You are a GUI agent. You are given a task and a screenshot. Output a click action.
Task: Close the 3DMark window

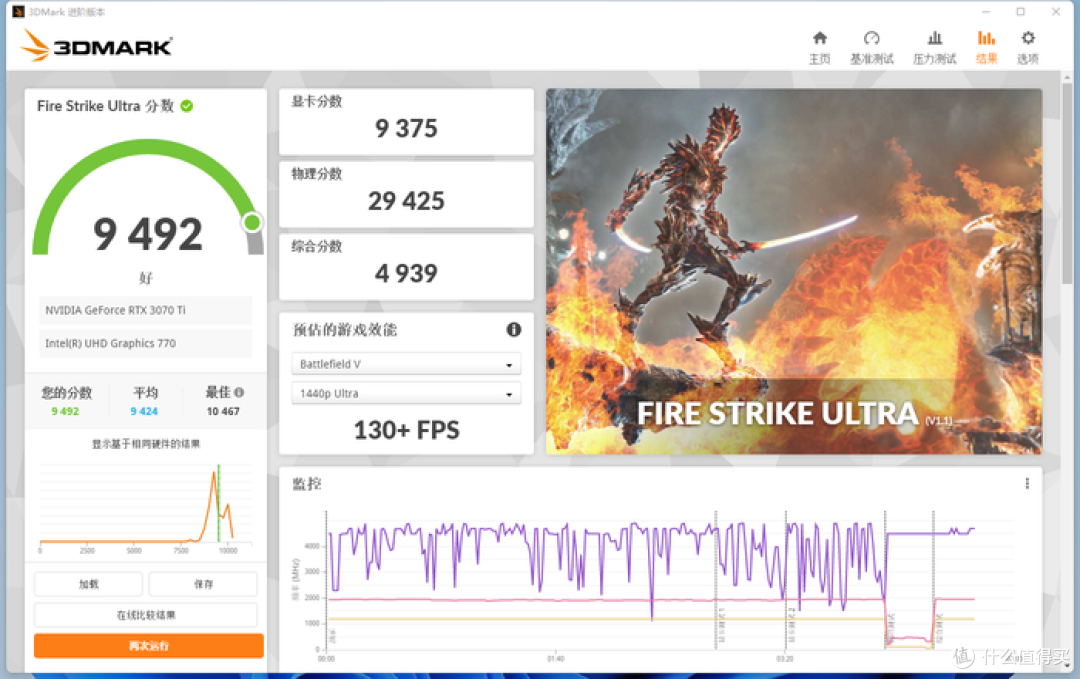(x=1056, y=12)
